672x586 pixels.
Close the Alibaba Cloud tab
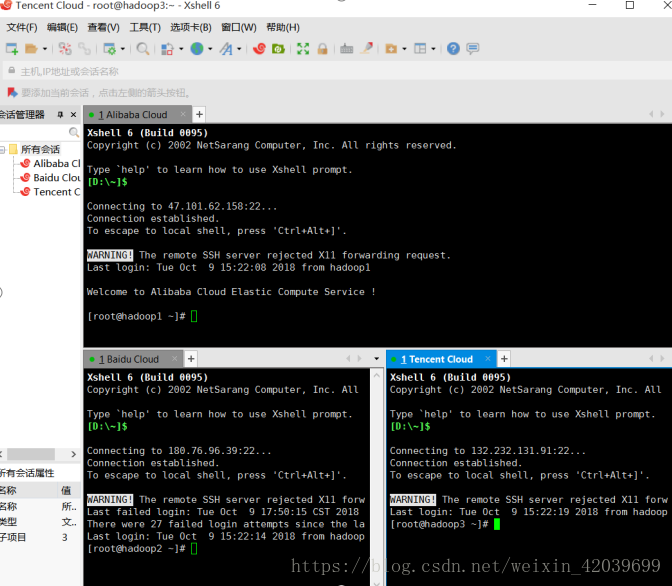tap(183, 114)
